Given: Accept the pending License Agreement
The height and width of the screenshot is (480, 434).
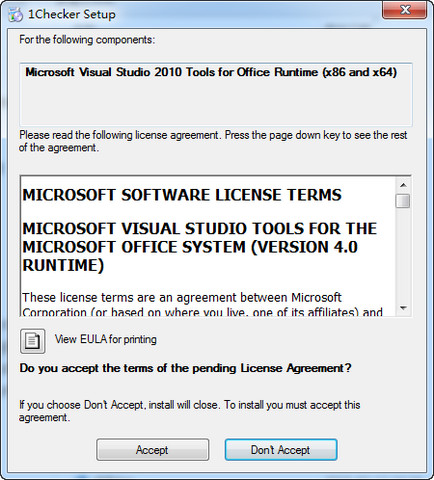Looking at the screenshot, I should 152,450.
